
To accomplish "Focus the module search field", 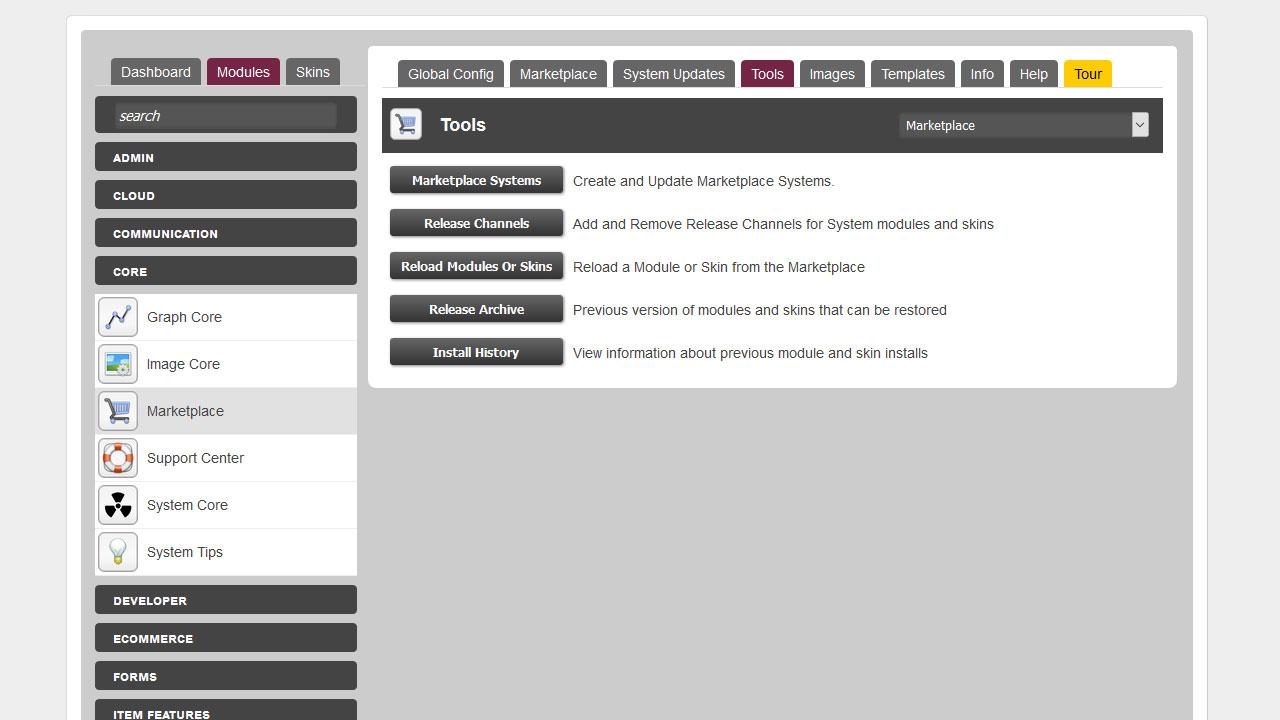I will point(226,116).
